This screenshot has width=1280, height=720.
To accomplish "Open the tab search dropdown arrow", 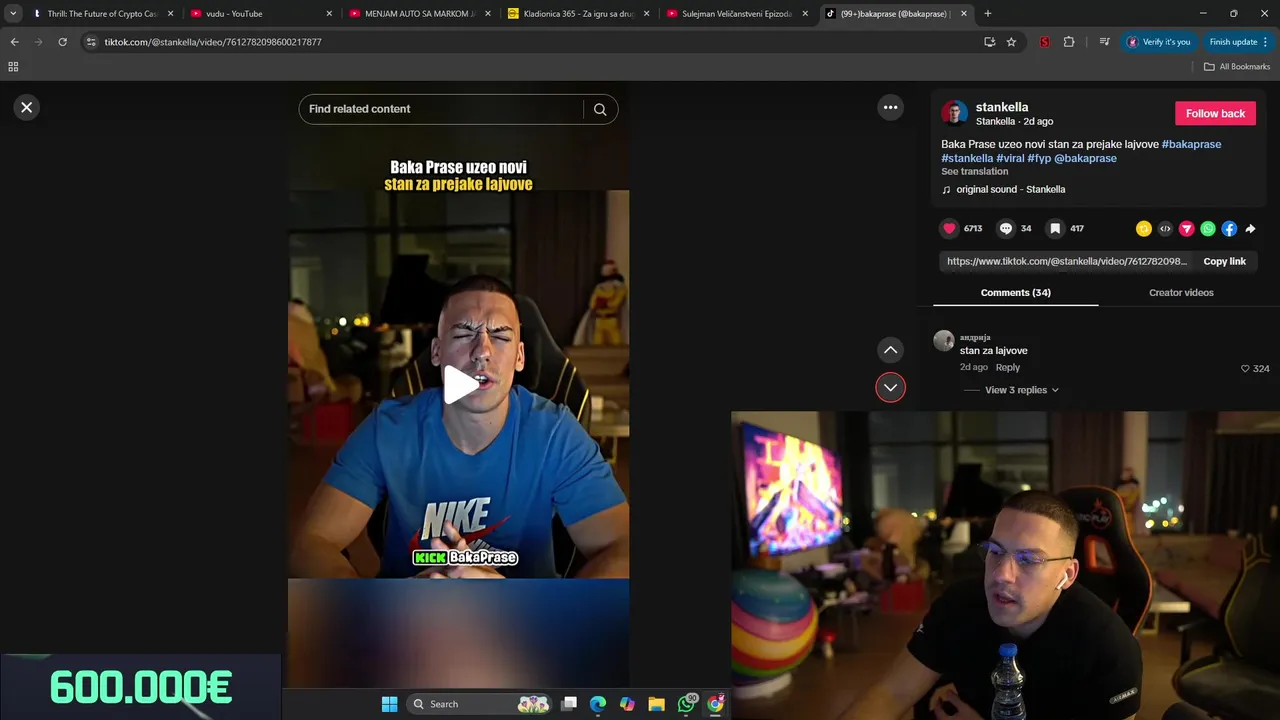I will pos(13,14).
